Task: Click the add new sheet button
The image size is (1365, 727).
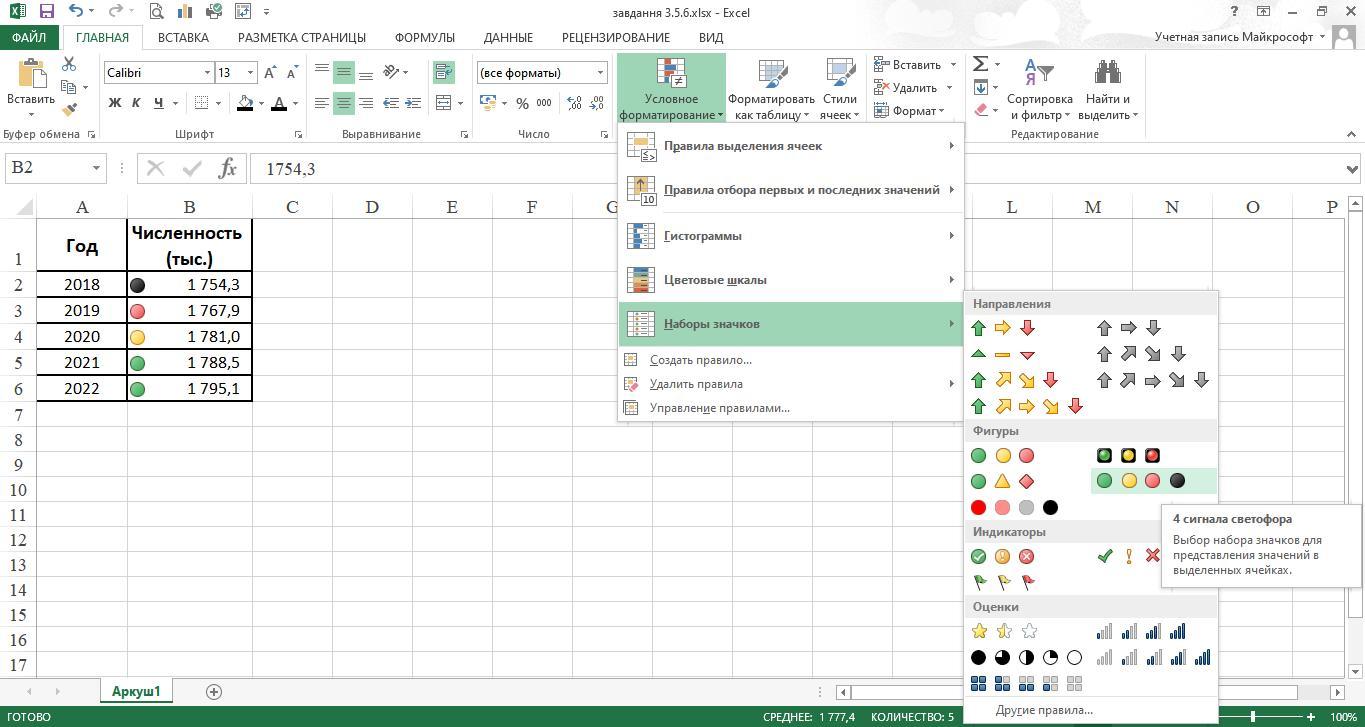Action: [213, 691]
